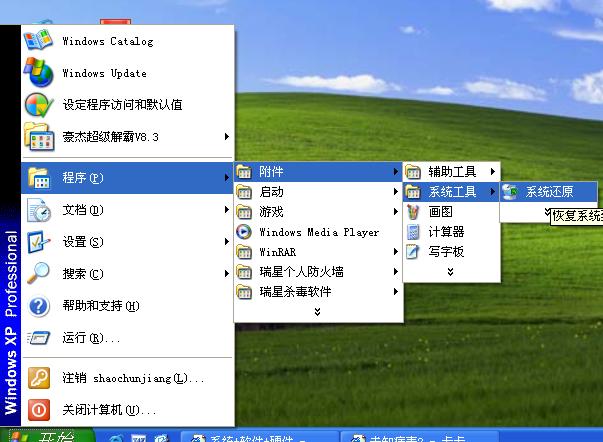Open 帮助和支持 question mark icon
The width and height of the screenshot is (603, 442).
pyautogui.click(x=39, y=306)
